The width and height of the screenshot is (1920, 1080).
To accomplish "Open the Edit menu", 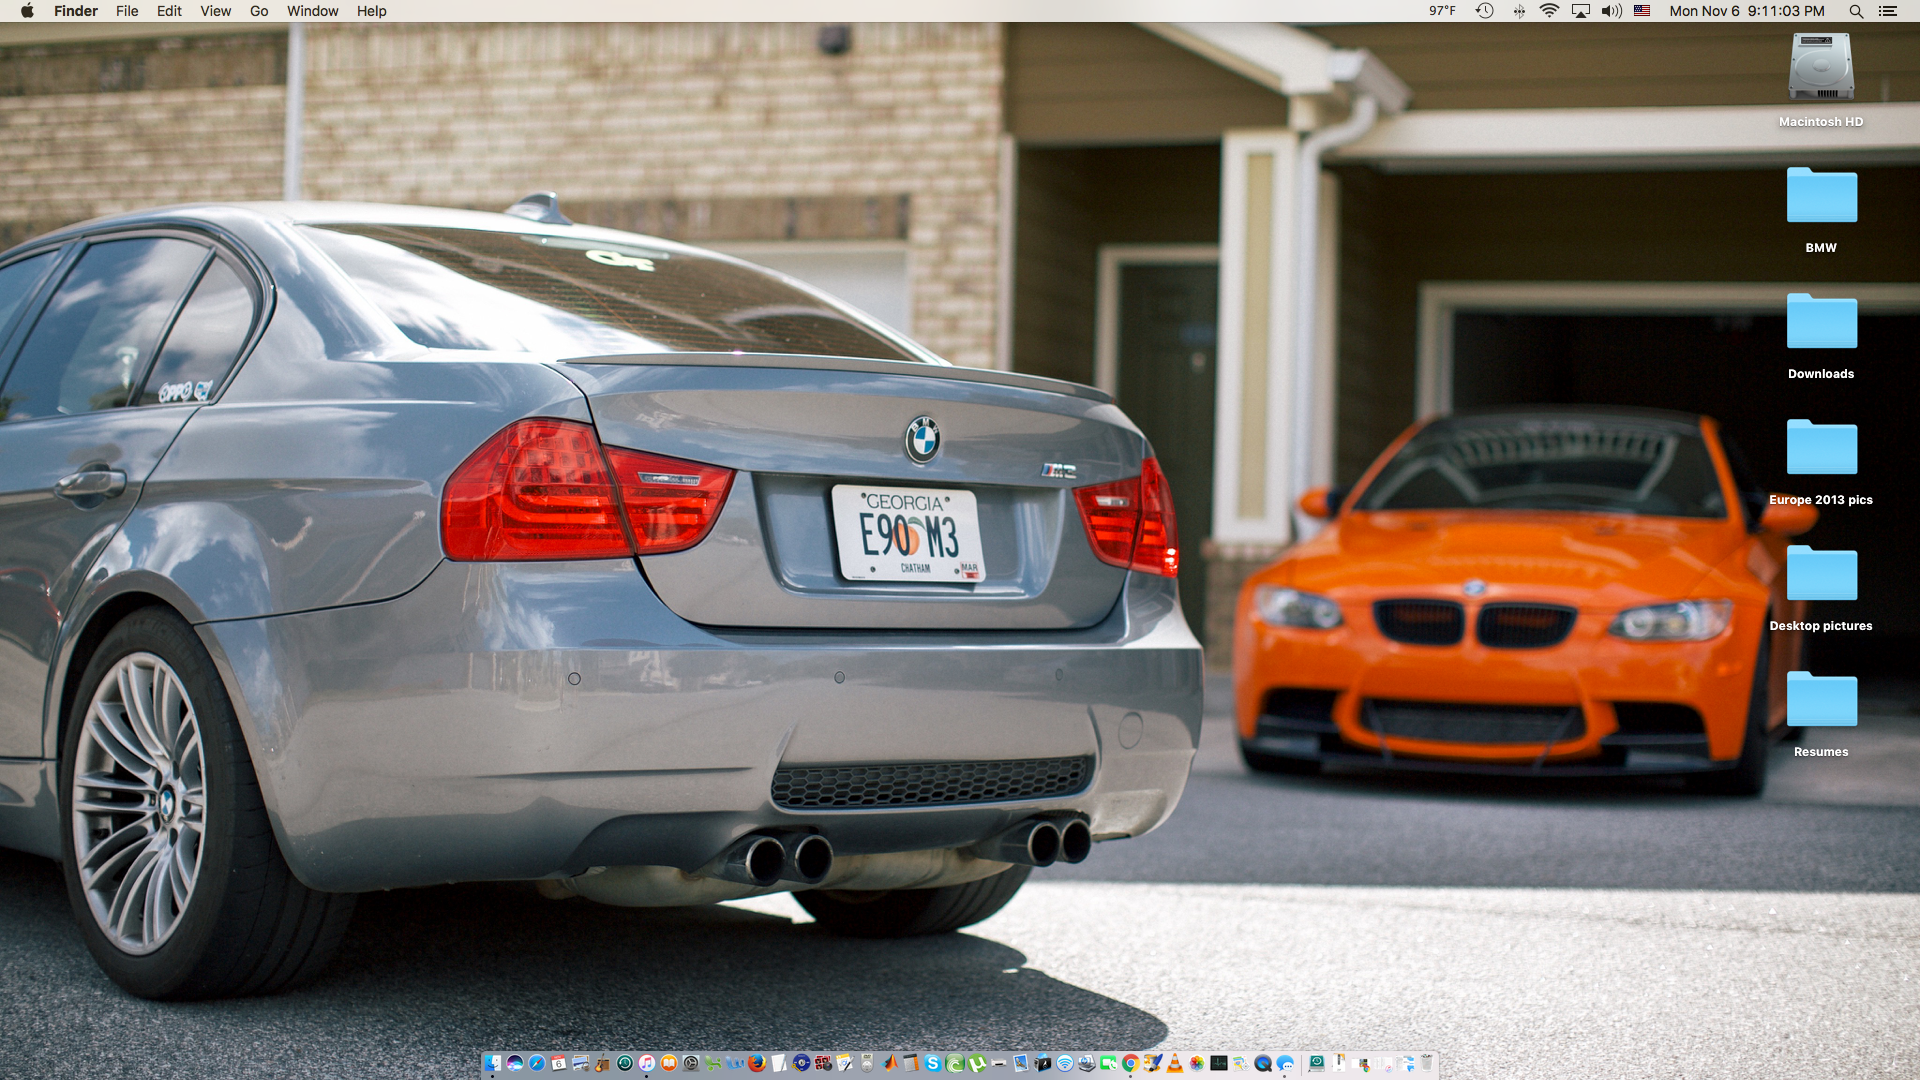I will click(x=169, y=11).
